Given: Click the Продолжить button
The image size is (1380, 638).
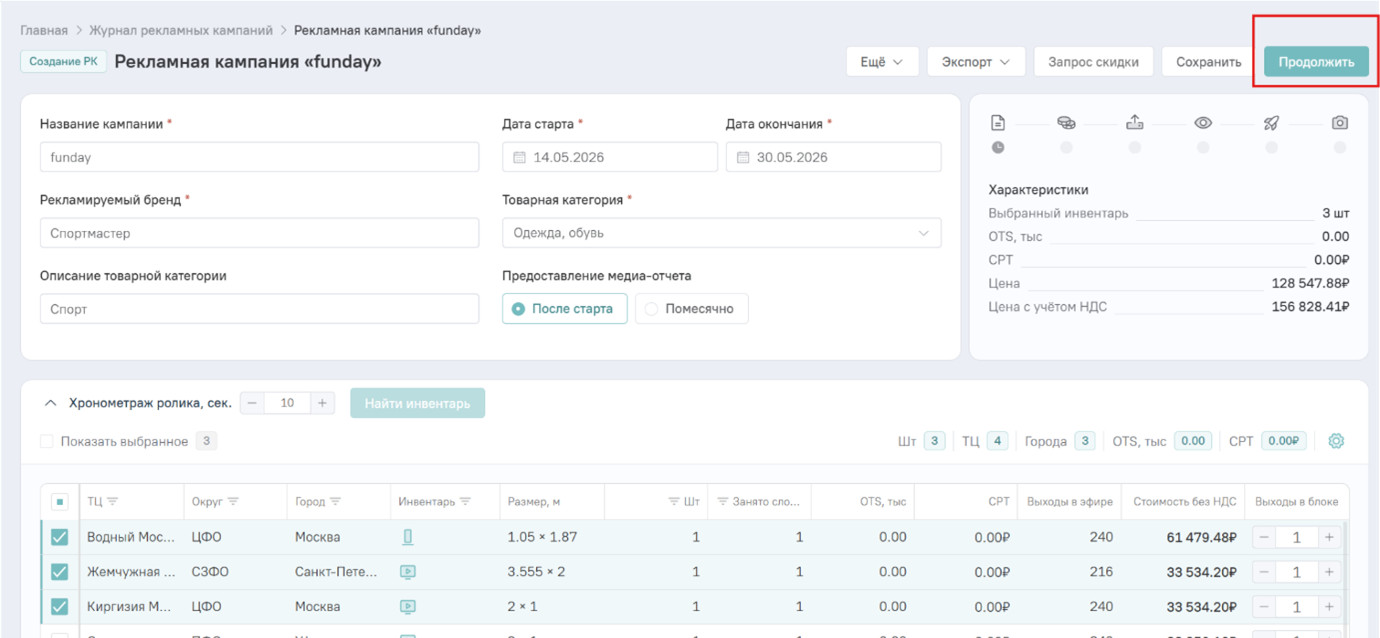Looking at the screenshot, I should (1316, 62).
